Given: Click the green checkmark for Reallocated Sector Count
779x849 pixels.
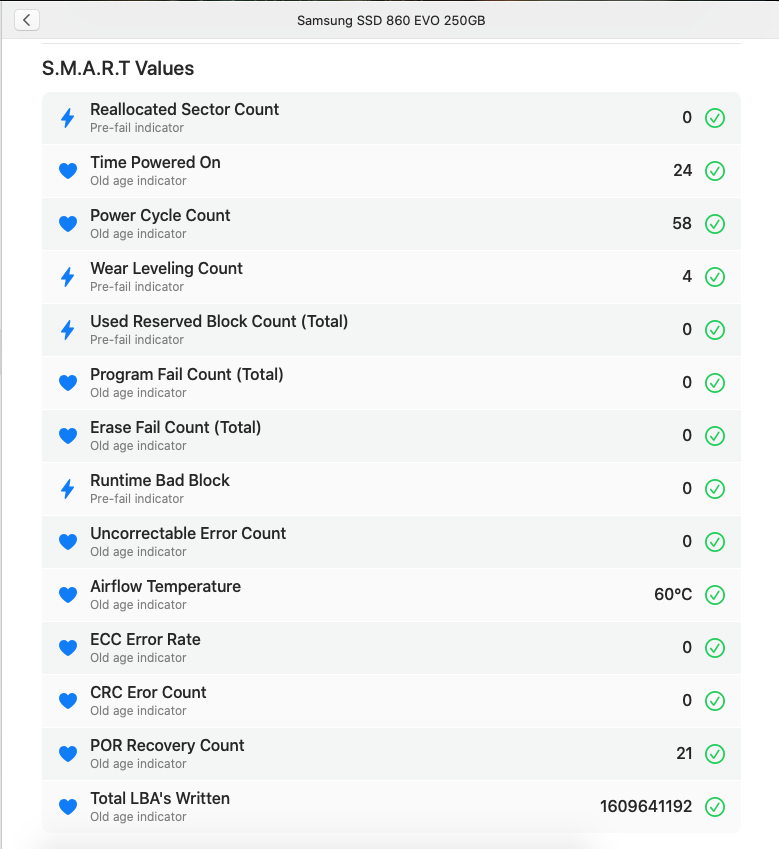Looking at the screenshot, I should coord(715,118).
